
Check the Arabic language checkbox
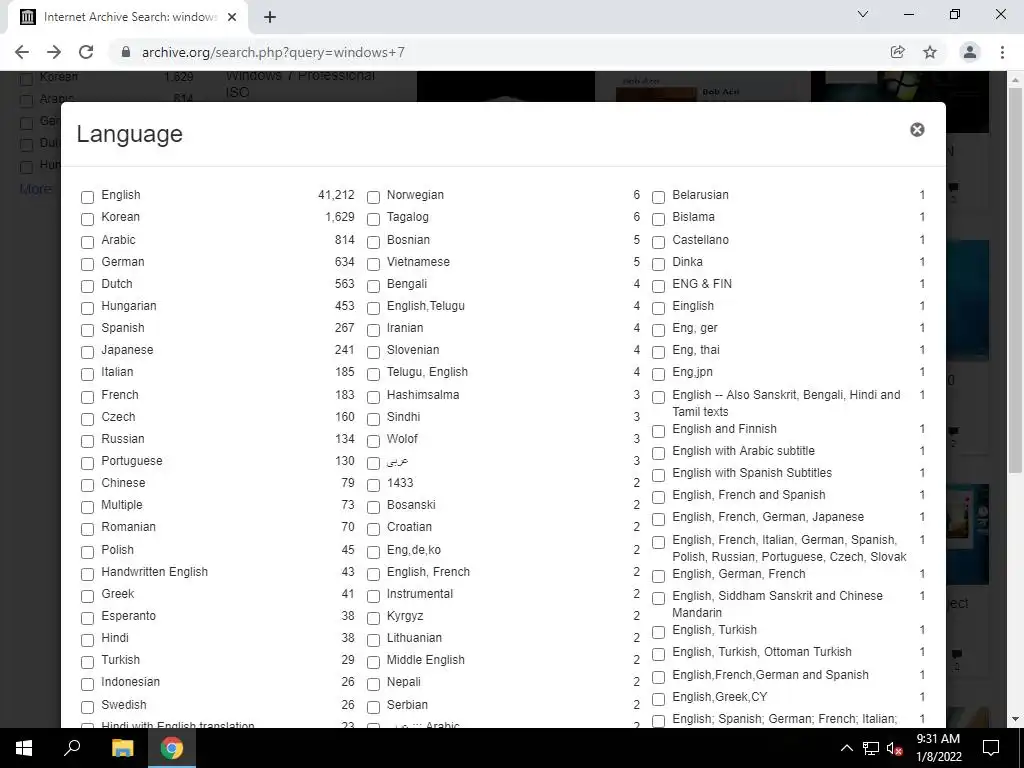pyautogui.click(x=88, y=242)
